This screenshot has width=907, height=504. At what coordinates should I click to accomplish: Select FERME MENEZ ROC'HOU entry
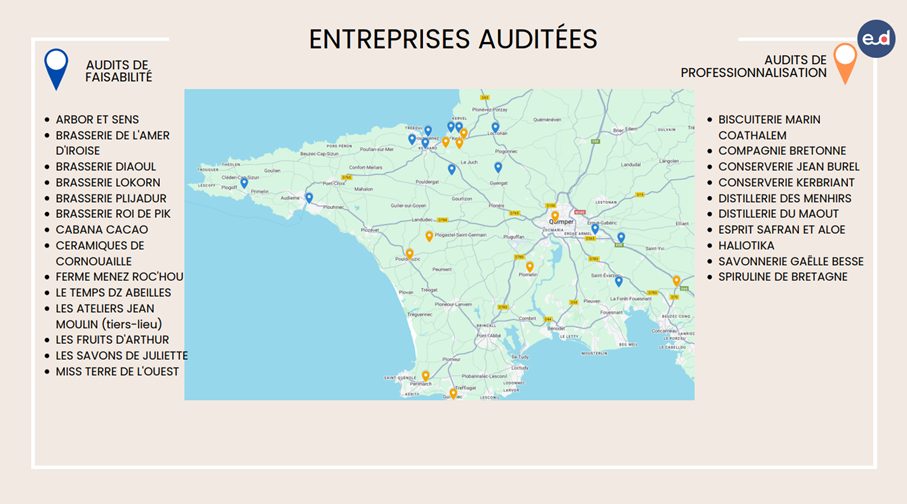120,277
